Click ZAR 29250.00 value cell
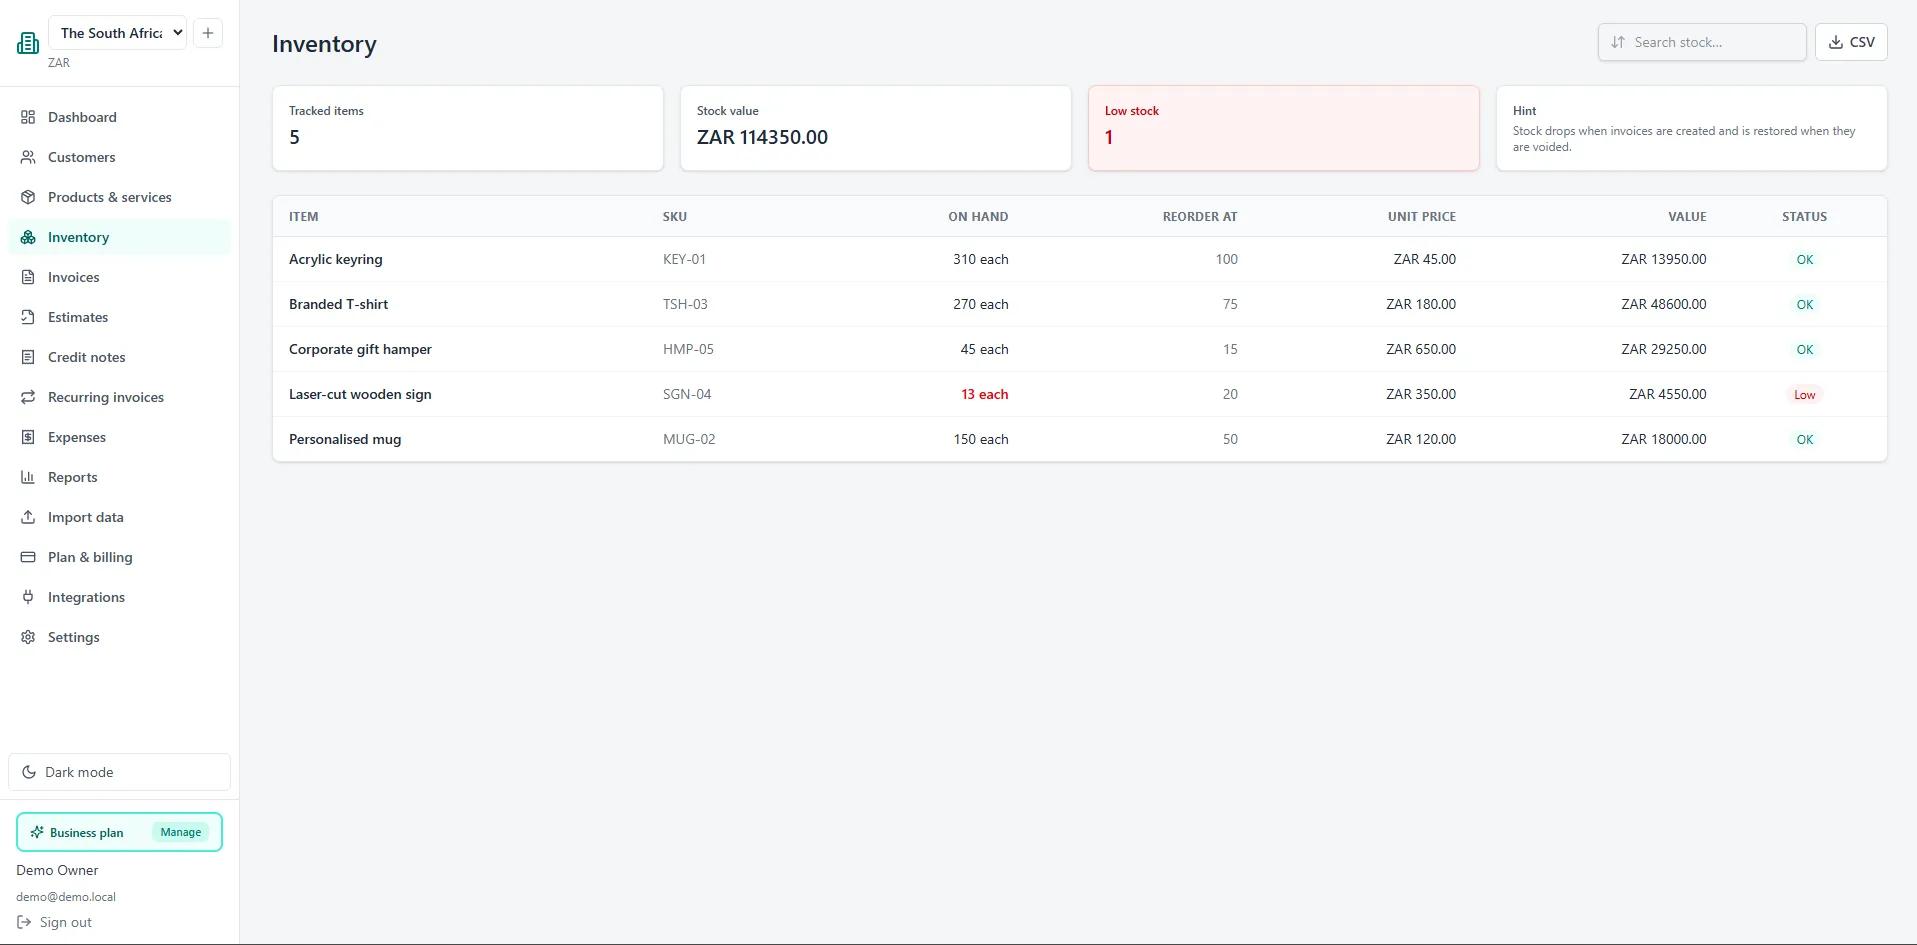The height and width of the screenshot is (945, 1917). pos(1664,349)
